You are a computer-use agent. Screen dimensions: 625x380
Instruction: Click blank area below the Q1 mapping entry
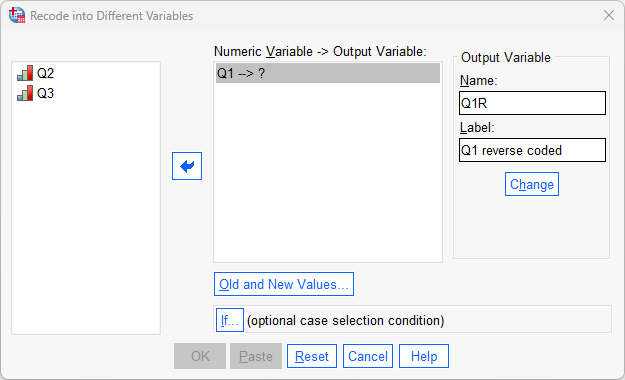coord(328,171)
